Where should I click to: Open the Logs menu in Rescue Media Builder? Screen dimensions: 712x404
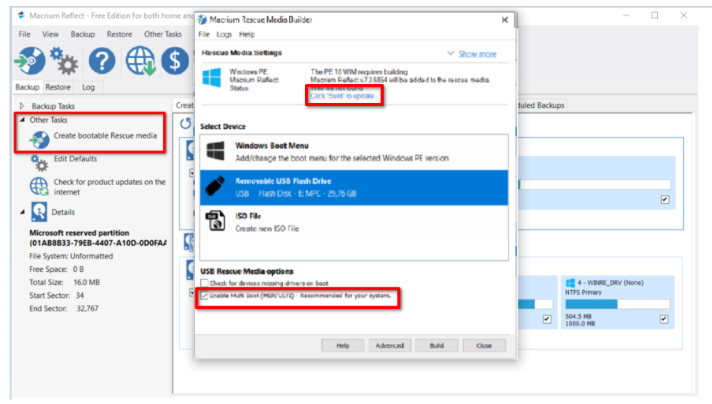pos(224,34)
